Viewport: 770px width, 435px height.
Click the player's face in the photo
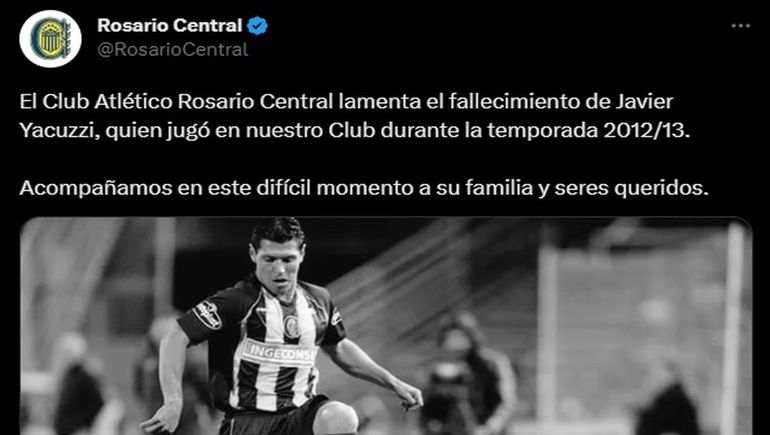pos(278,263)
